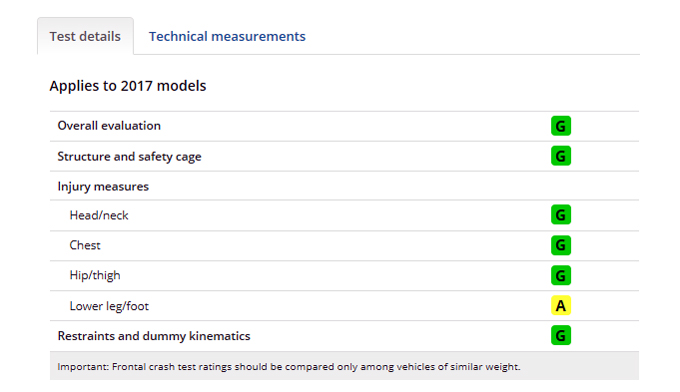Select the Test details tab
This screenshot has width=680, height=392.
tap(85, 36)
